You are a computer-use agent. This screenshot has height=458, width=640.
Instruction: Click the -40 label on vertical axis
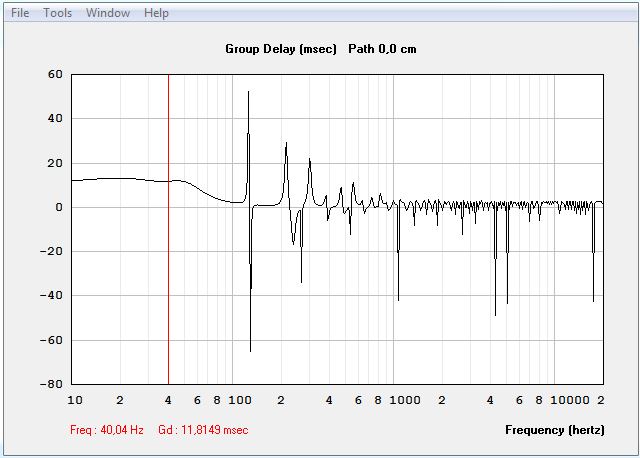(x=51, y=295)
